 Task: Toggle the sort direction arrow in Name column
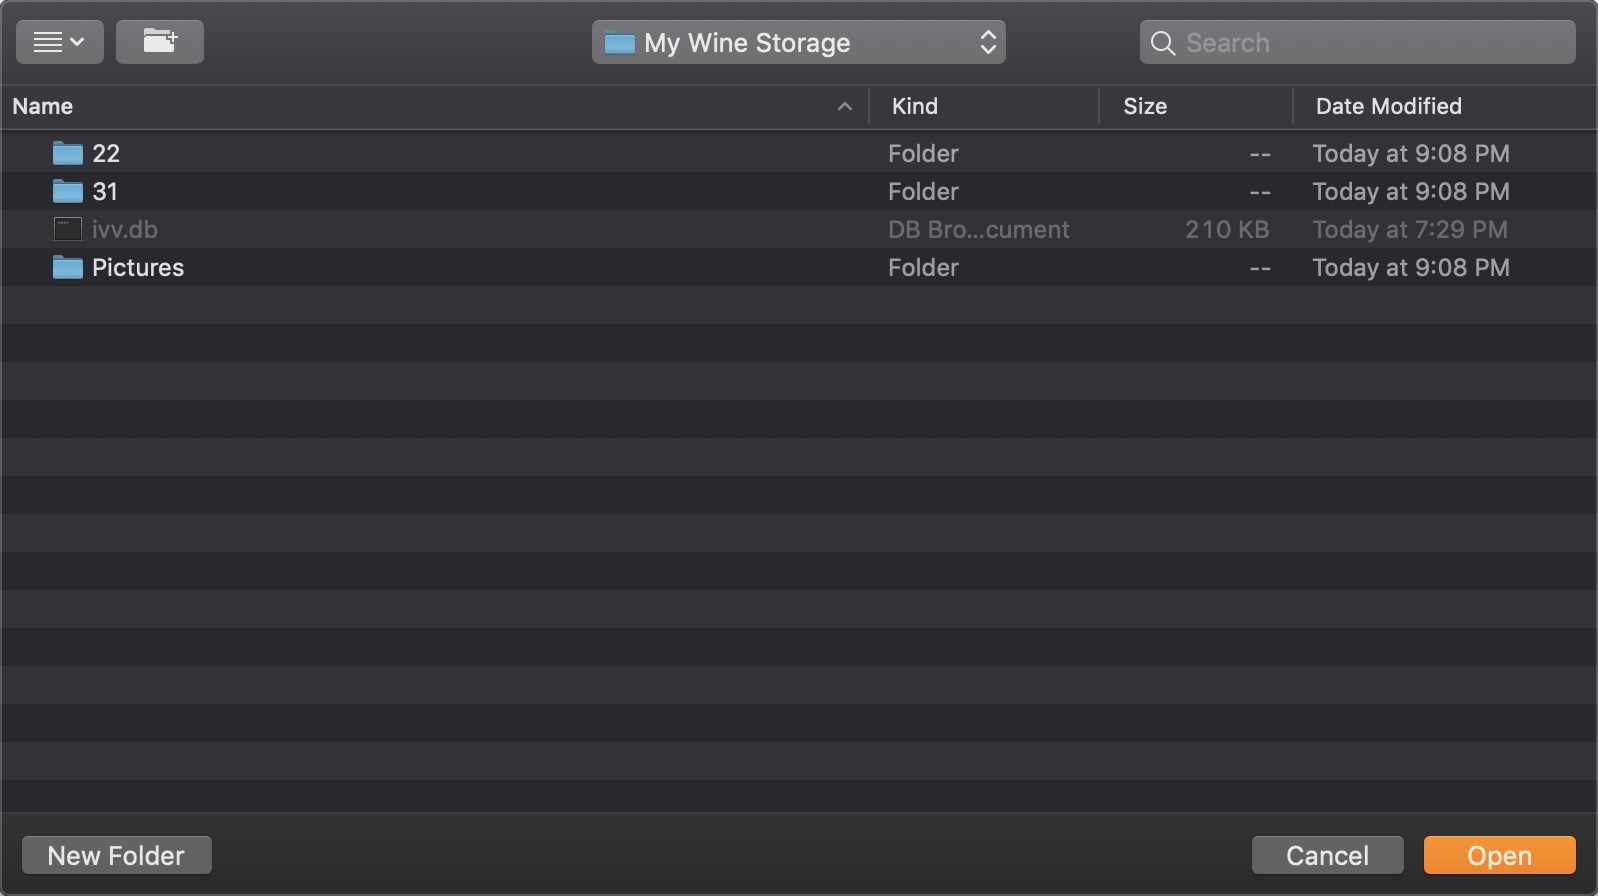(x=845, y=106)
